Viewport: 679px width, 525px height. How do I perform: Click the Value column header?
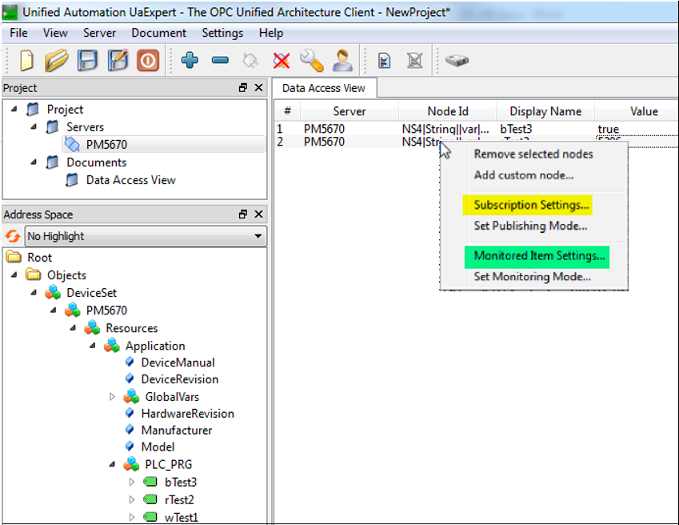coord(644,111)
